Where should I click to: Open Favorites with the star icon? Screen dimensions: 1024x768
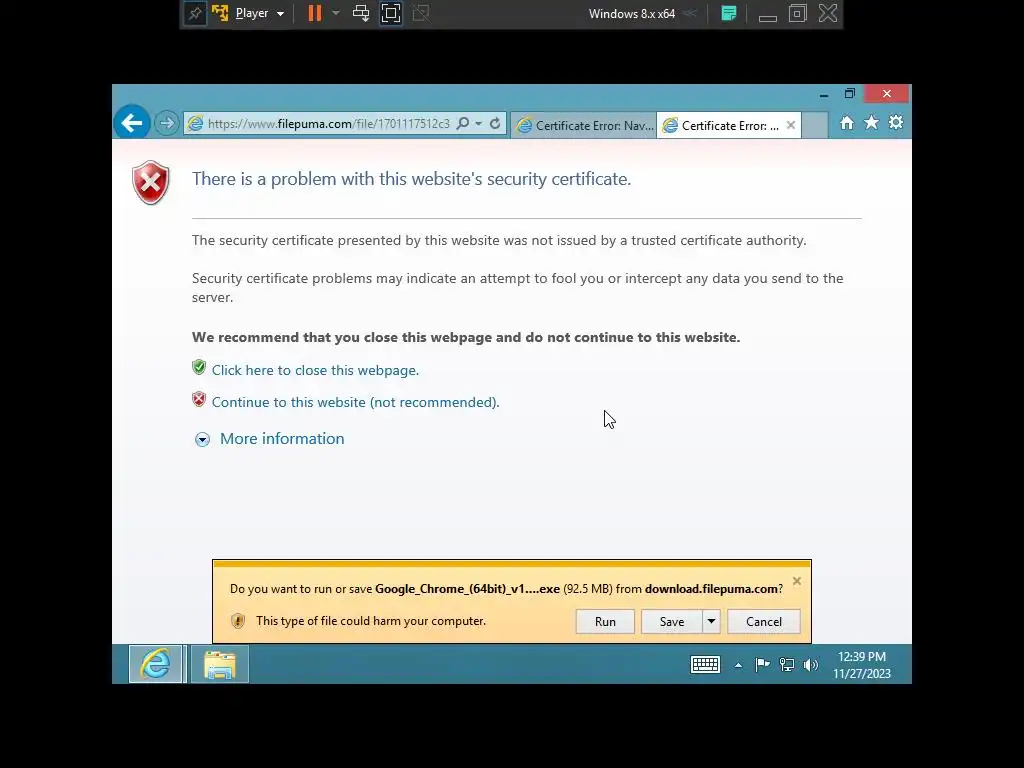[x=871, y=123]
